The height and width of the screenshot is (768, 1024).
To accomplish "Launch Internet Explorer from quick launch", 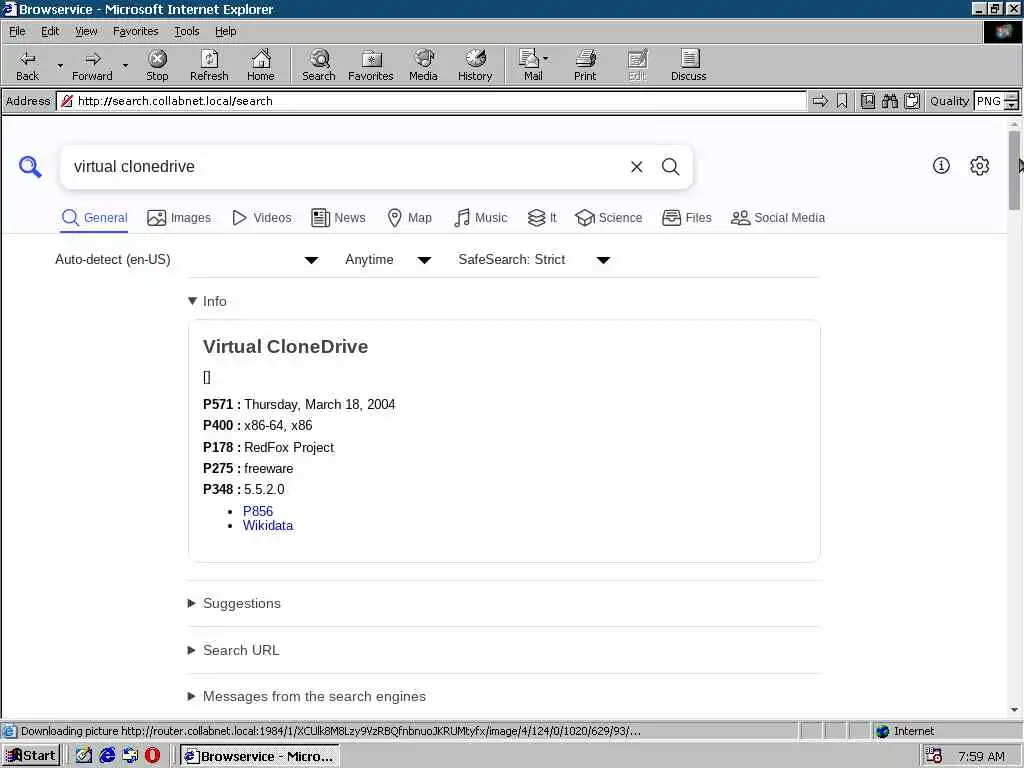I will (107, 756).
